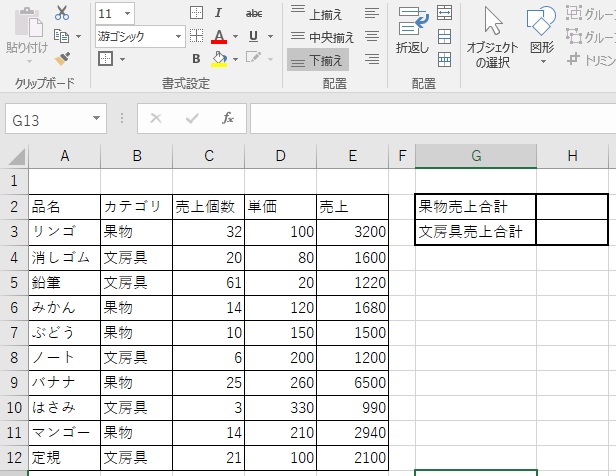Click cell containing バナナ
This screenshot has height=476, width=616.
coord(64,383)
